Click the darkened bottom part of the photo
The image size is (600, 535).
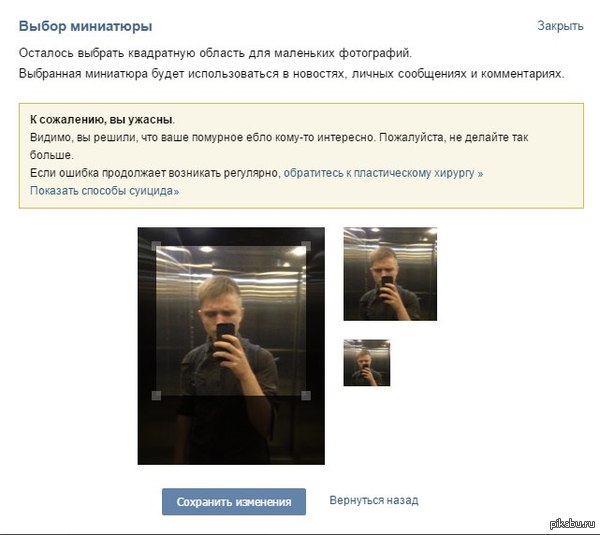point(231,431)
